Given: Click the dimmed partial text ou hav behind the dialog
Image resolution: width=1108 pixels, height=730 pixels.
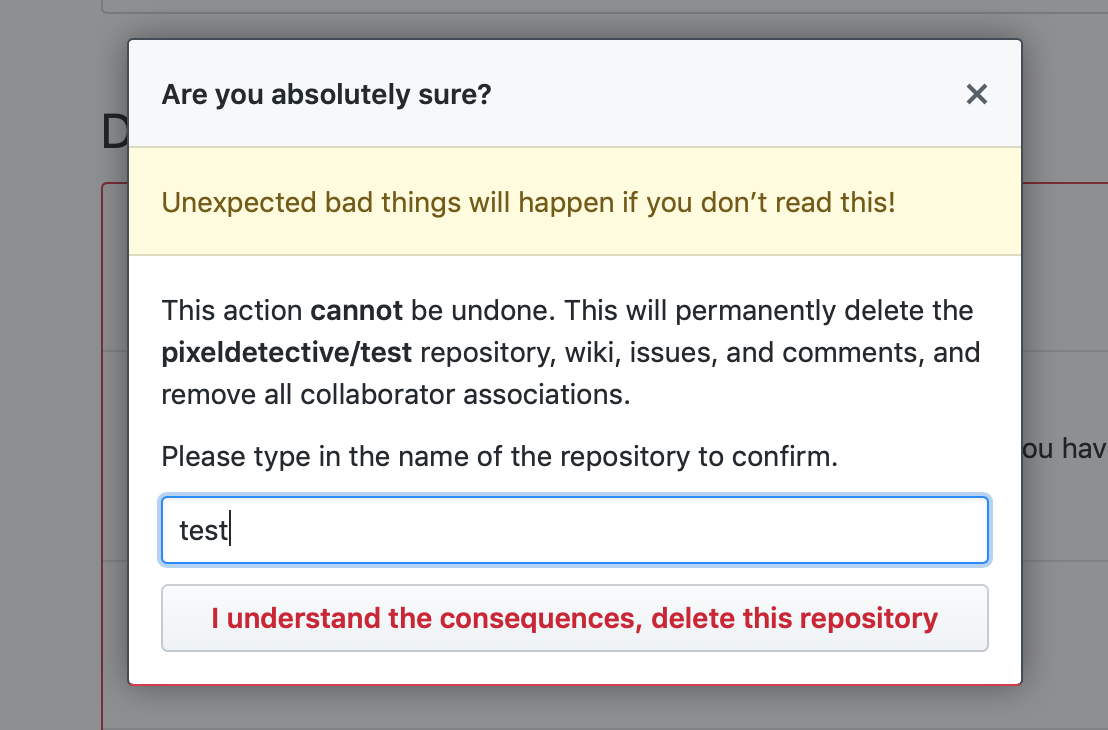Looking at the screenshot, I should pyautogui.click(x=1064, y=449).
